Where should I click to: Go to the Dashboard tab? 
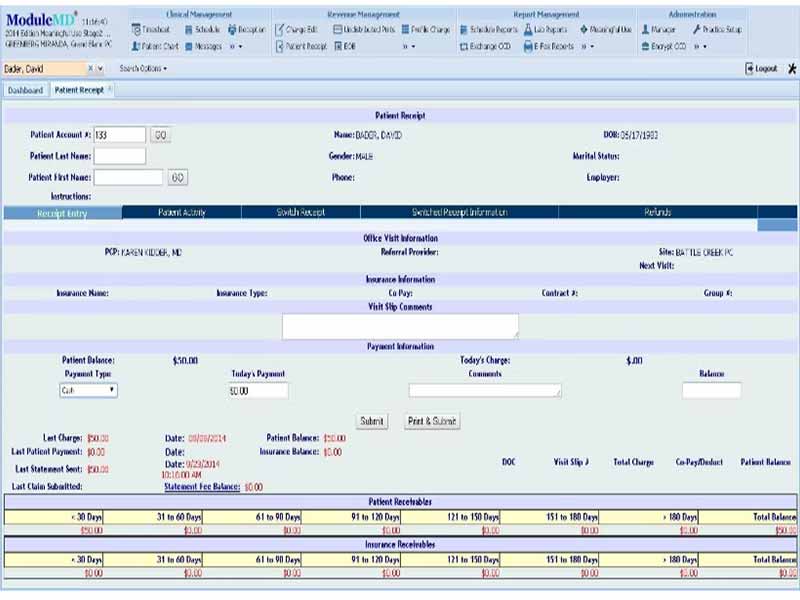(x=26, y=90)
